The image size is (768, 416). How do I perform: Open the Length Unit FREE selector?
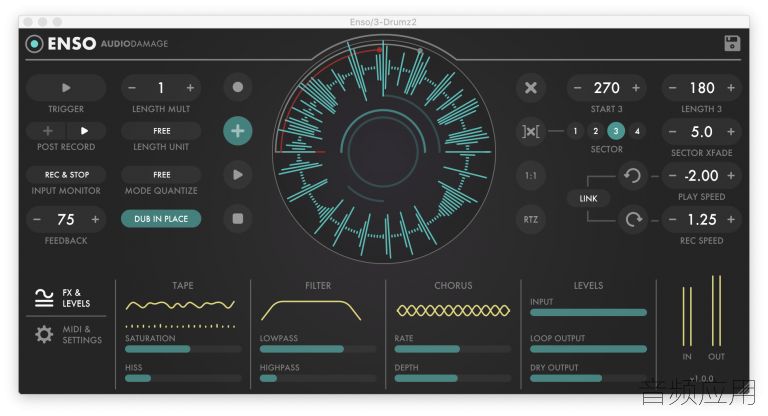click(x=161, y=131)
